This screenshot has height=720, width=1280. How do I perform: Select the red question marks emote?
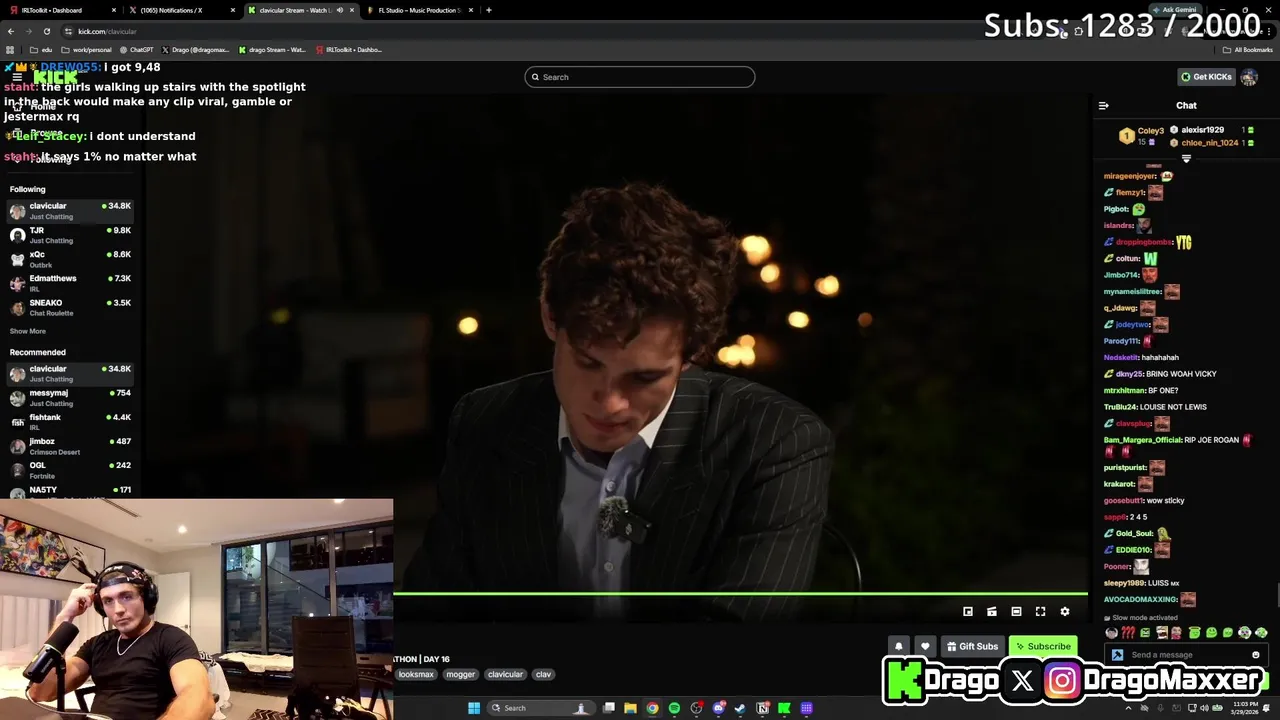pos(1128,633)
